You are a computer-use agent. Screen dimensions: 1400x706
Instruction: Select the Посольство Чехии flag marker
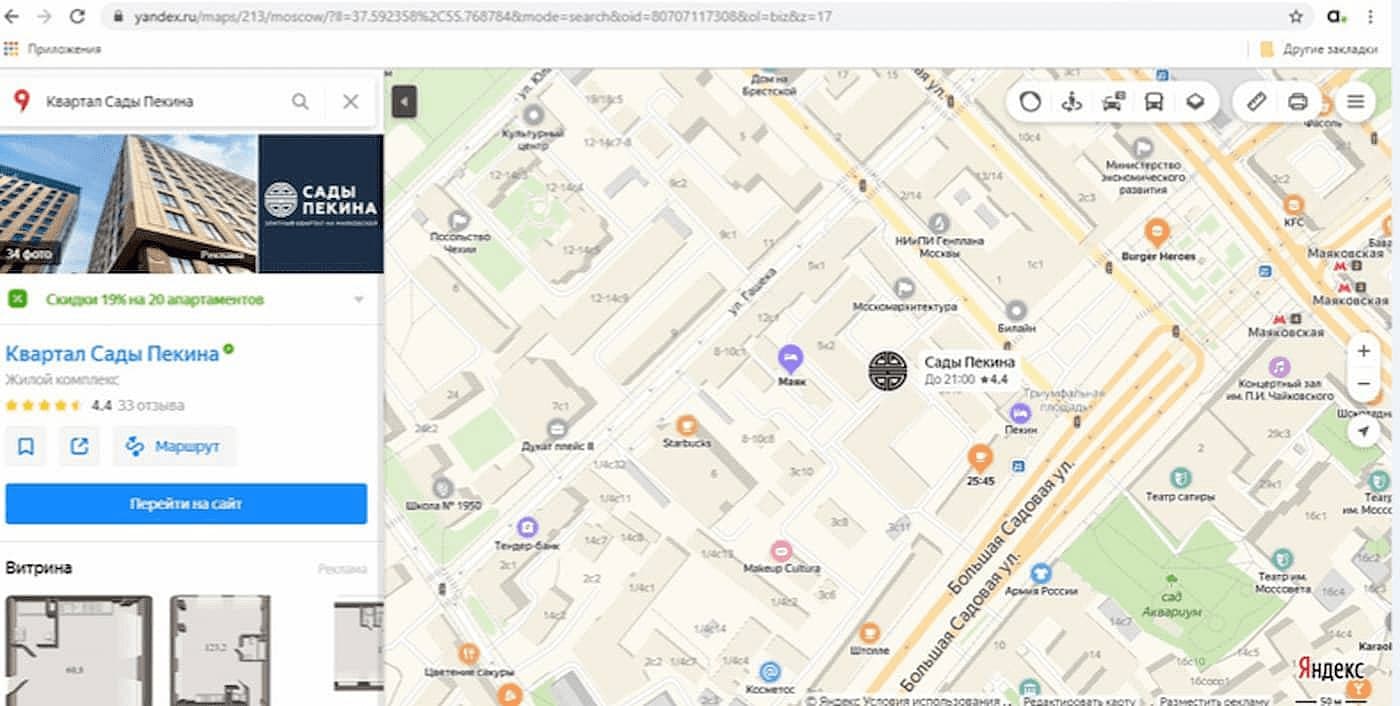459,219
